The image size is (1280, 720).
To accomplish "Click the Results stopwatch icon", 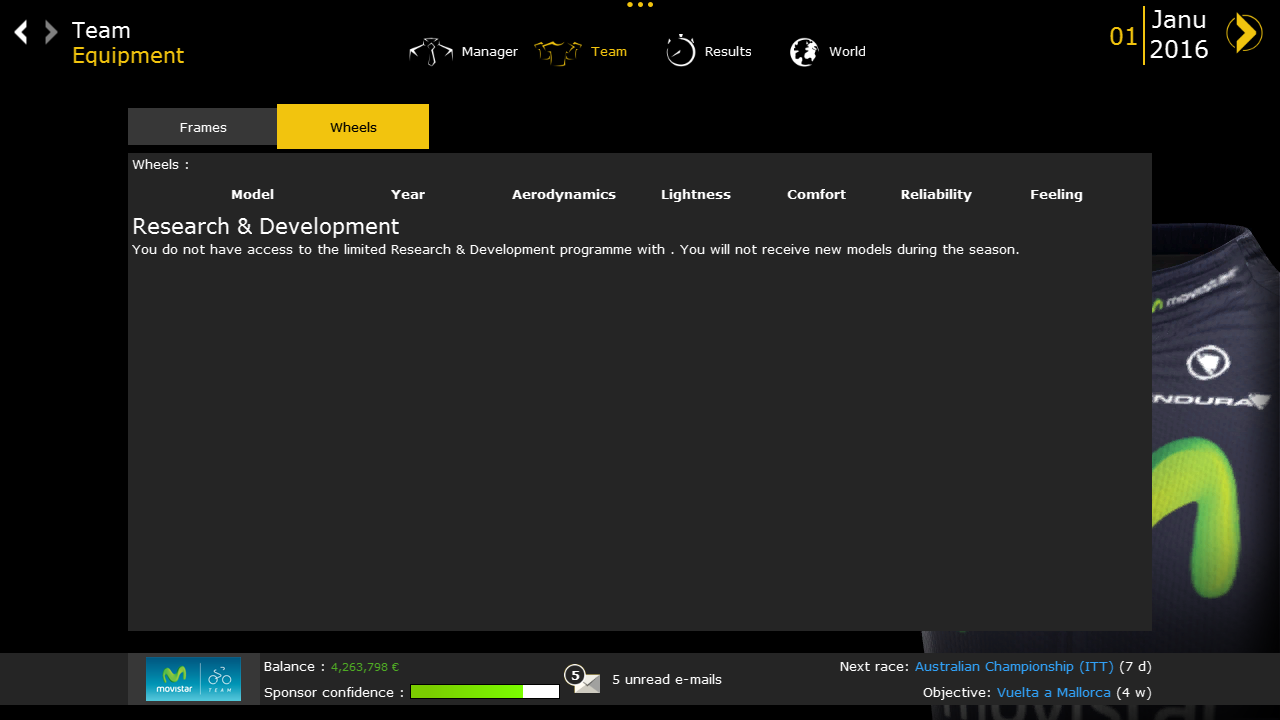I will [x=681, y=51].
